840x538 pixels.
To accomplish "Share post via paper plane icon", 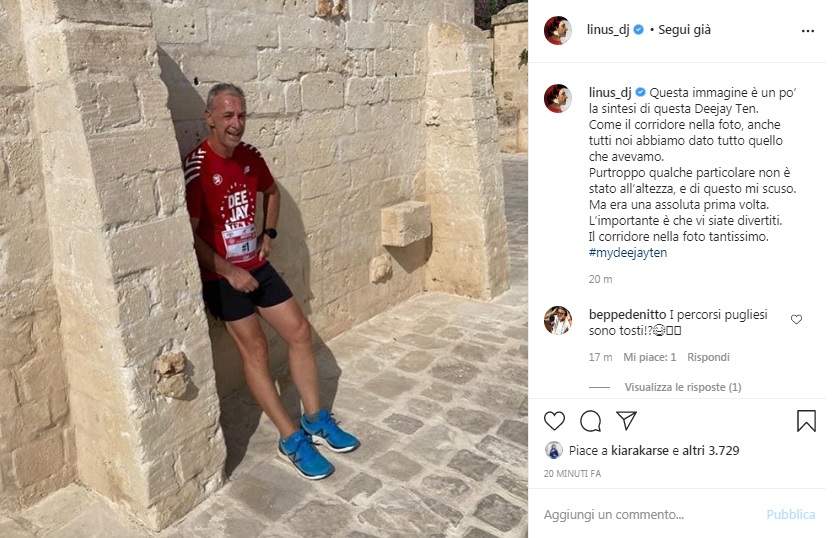I will pos(626,421).
